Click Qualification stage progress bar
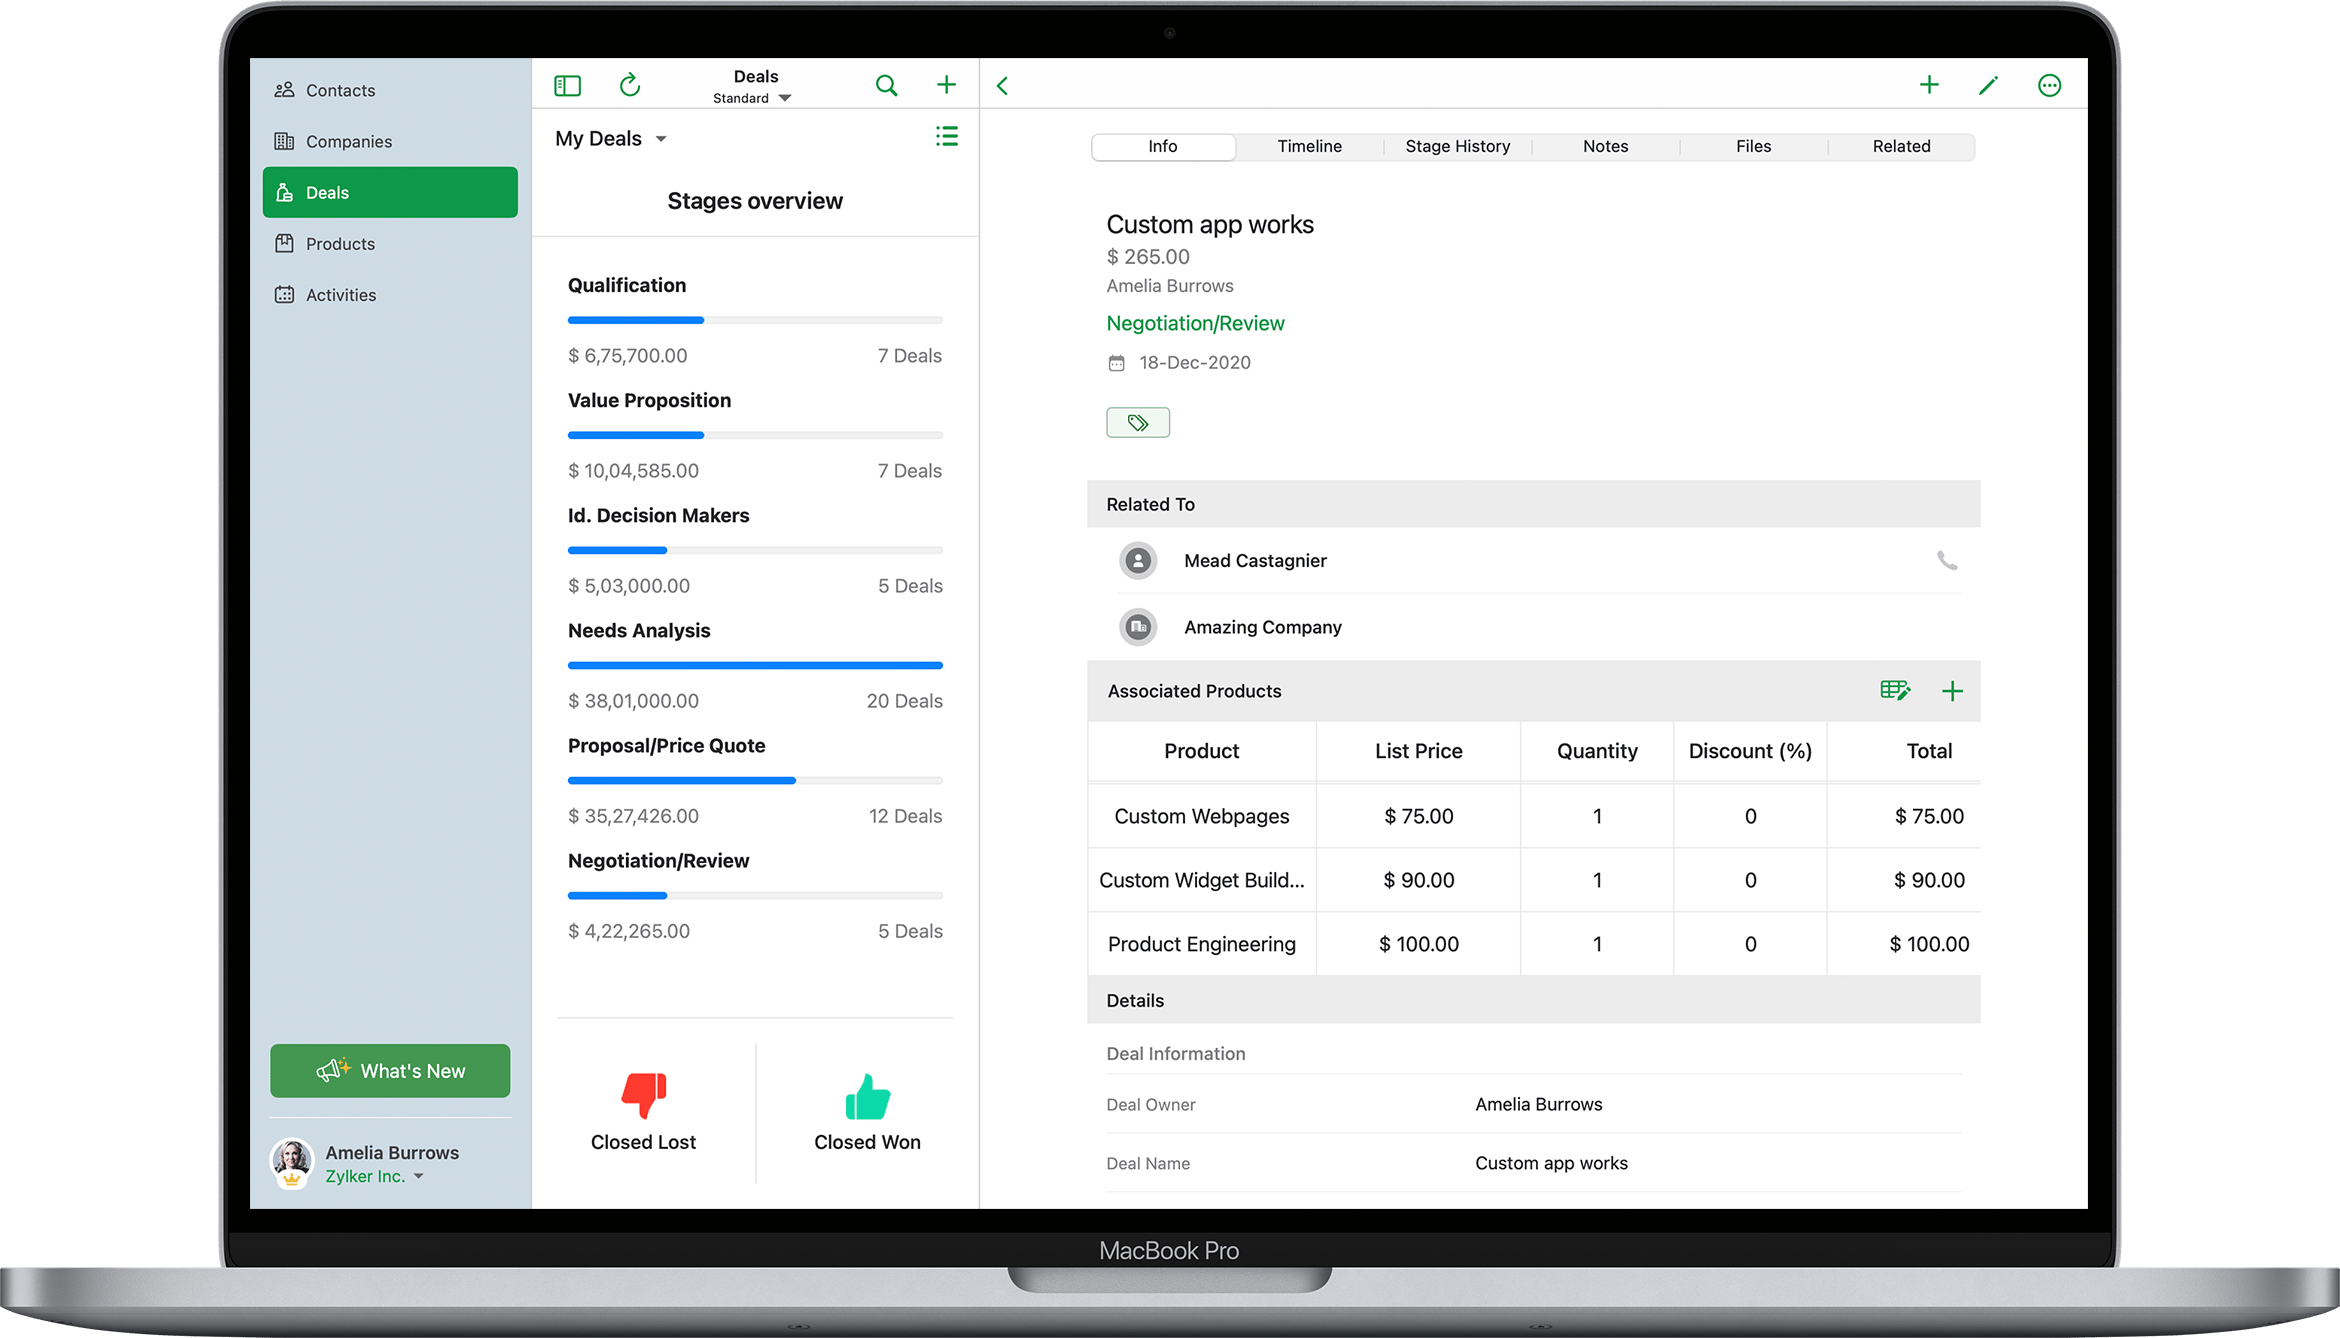Viewport: 2340px width, 1338px height. 755,320
